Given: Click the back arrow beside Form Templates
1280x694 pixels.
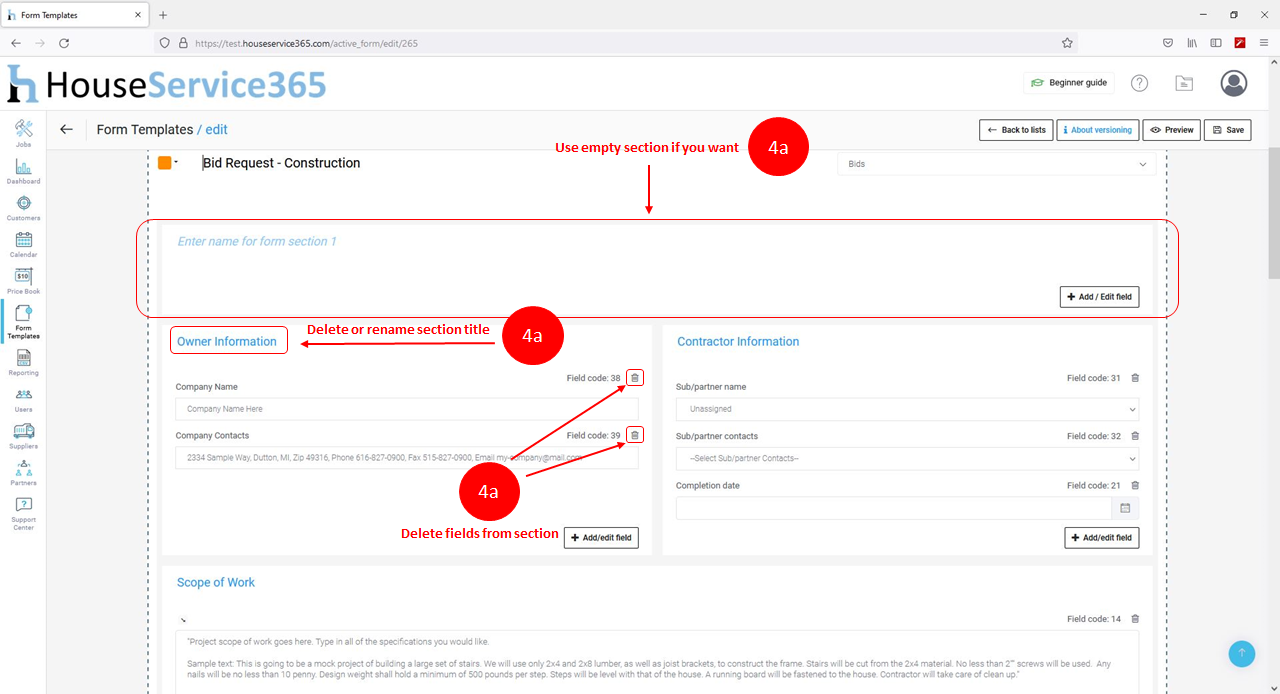Looking at the screenshot, I should [66, 129].
